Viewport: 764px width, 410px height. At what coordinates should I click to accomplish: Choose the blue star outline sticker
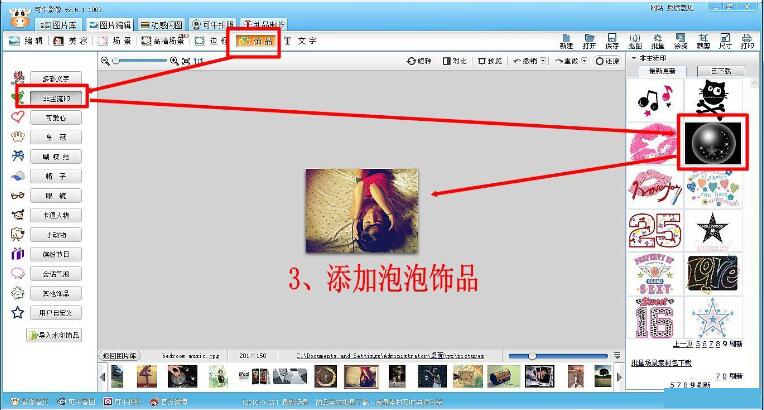point(711,318)
